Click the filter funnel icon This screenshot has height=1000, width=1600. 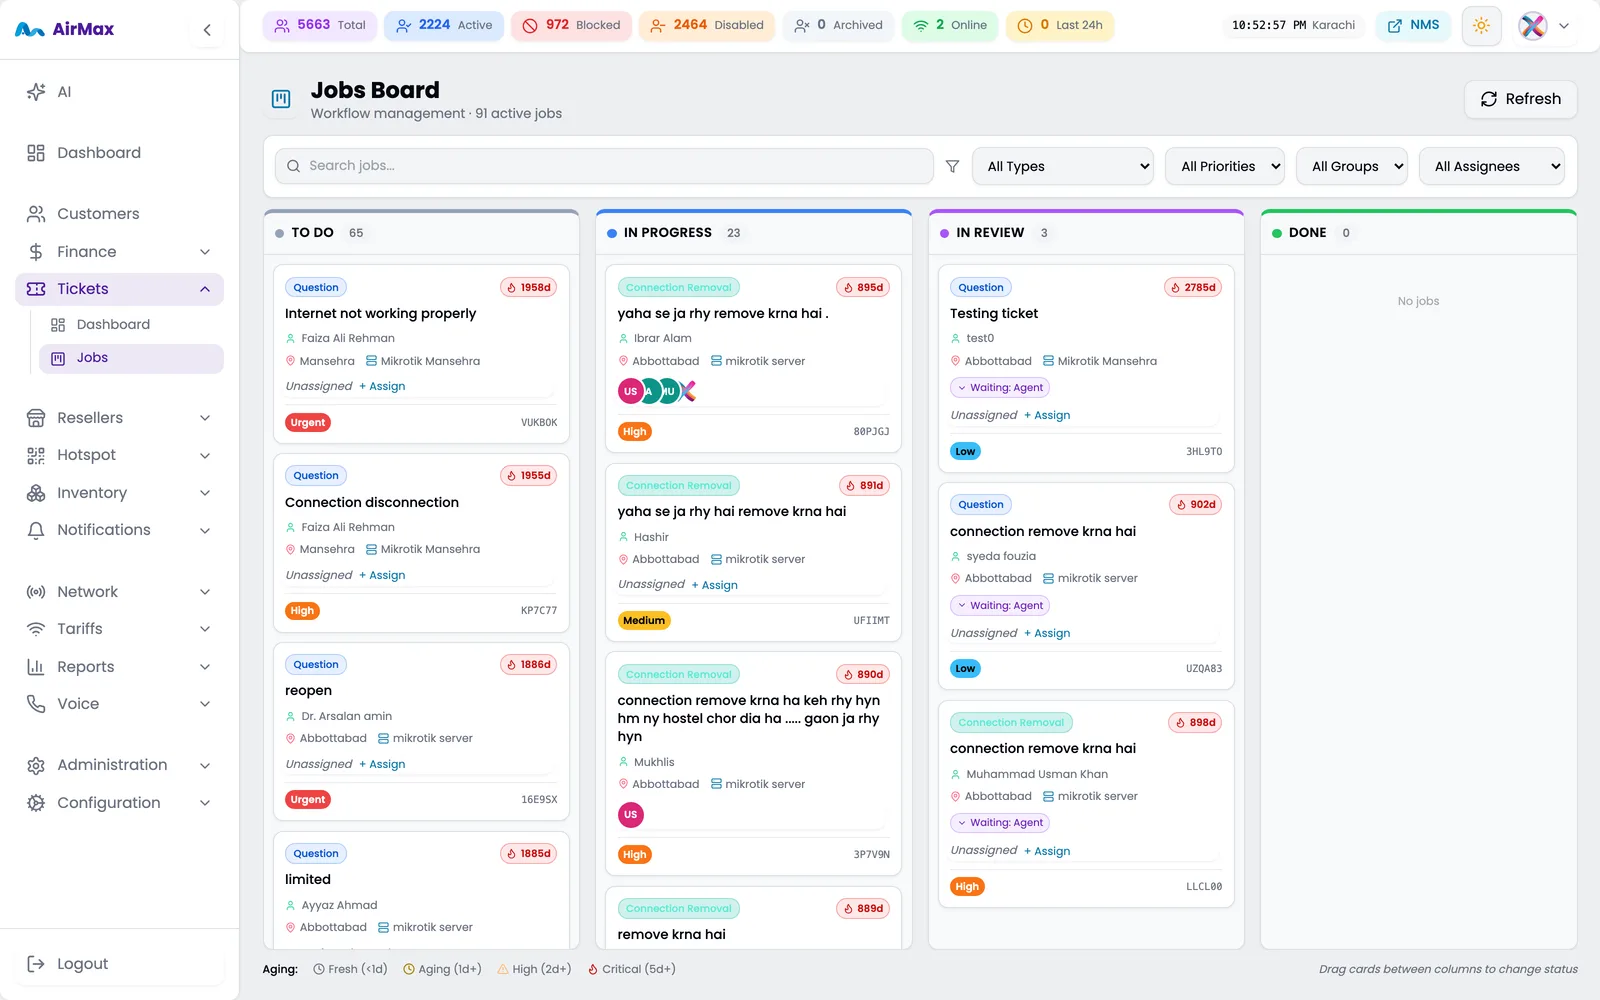(952, 166)
